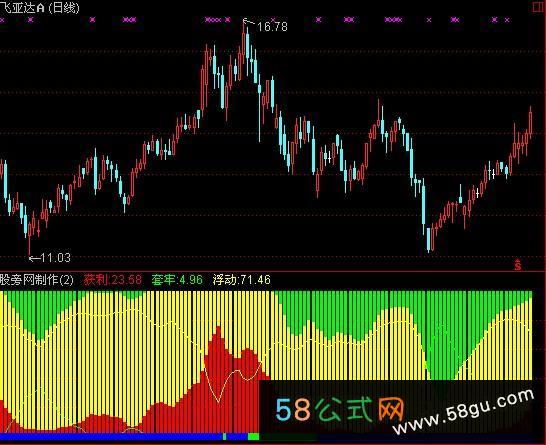
Task: Open the www.58gu.com link
Action: pos(464,412)
